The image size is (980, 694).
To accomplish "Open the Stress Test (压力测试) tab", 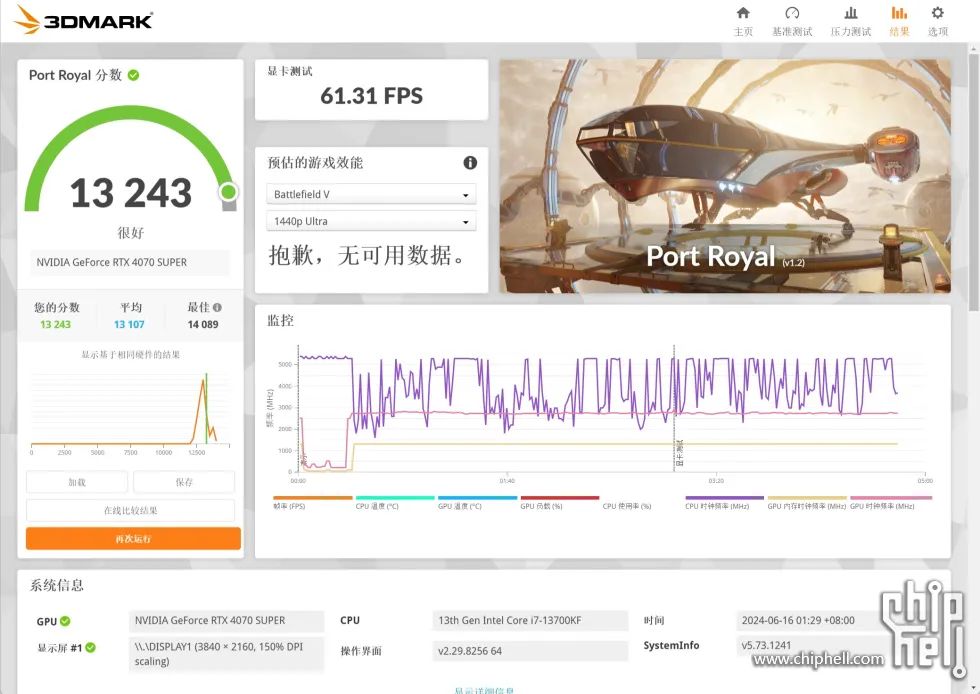I will (851, 21).
